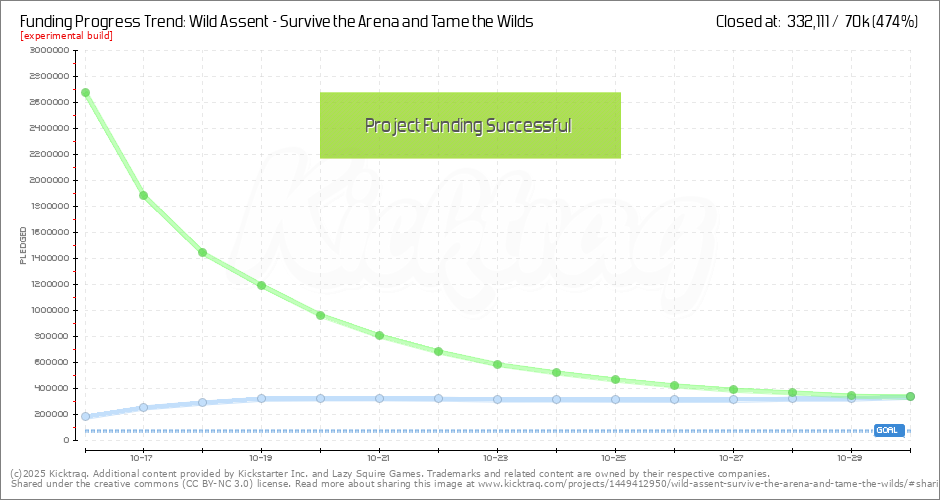Click the green trend point at 10-23
This screenshot has height=500, width=940.
[497, 364]
